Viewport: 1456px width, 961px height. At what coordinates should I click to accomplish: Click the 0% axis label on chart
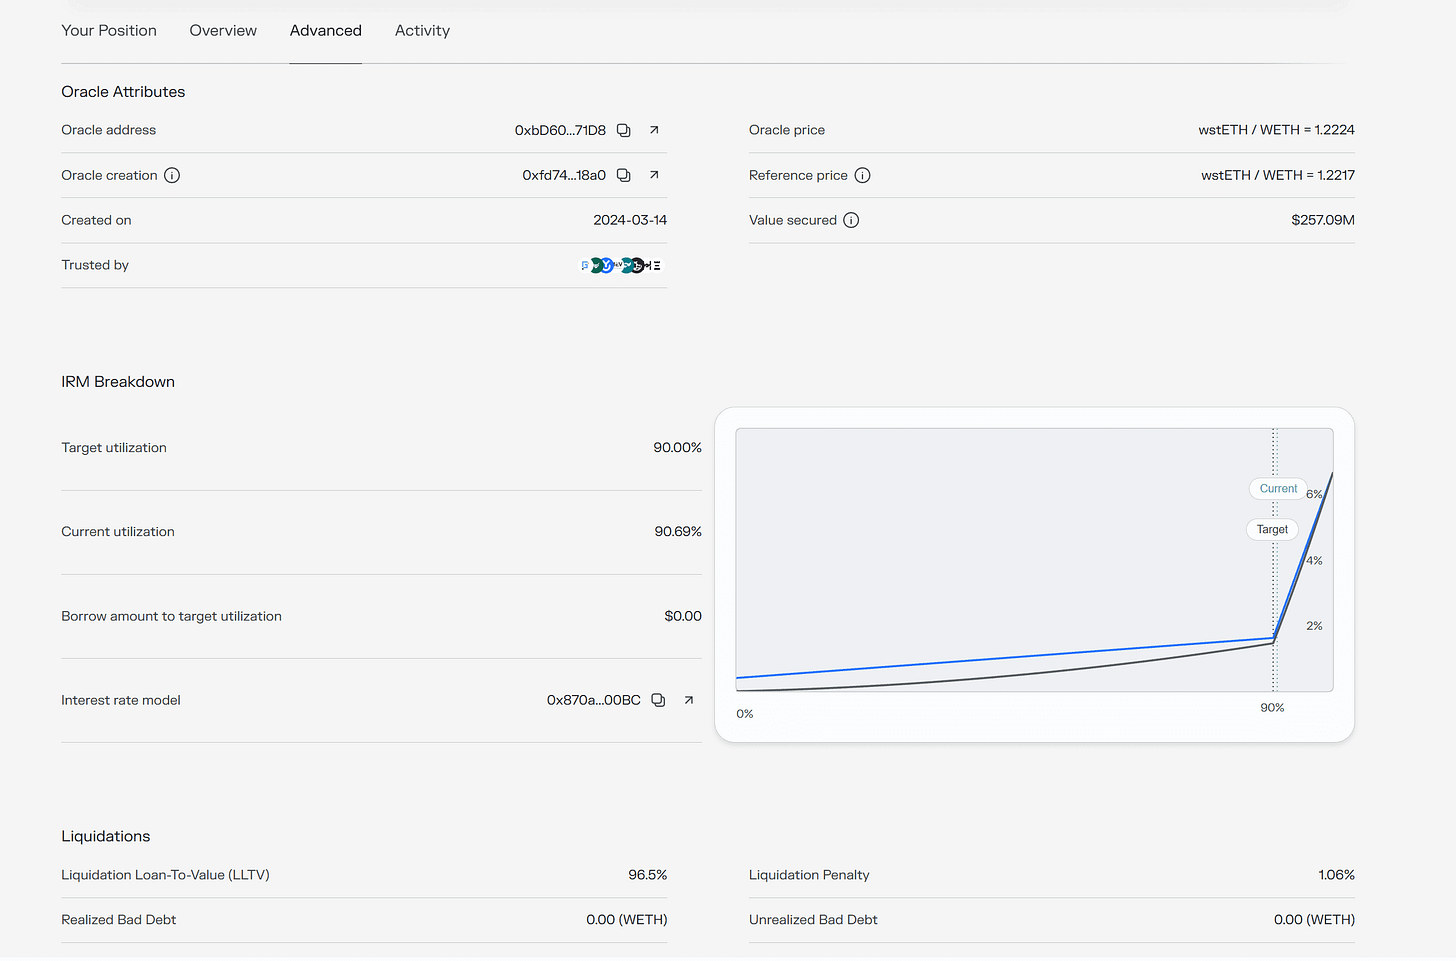745,714
